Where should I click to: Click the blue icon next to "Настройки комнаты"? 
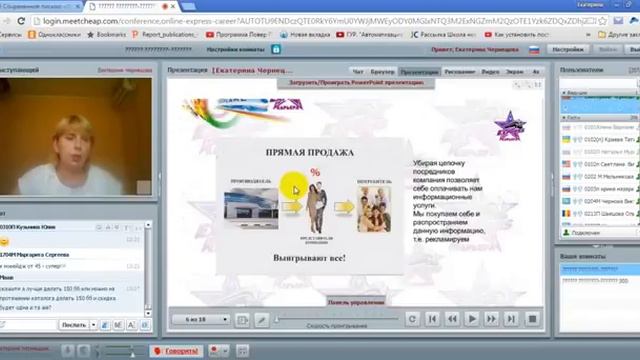click(276, 49)
